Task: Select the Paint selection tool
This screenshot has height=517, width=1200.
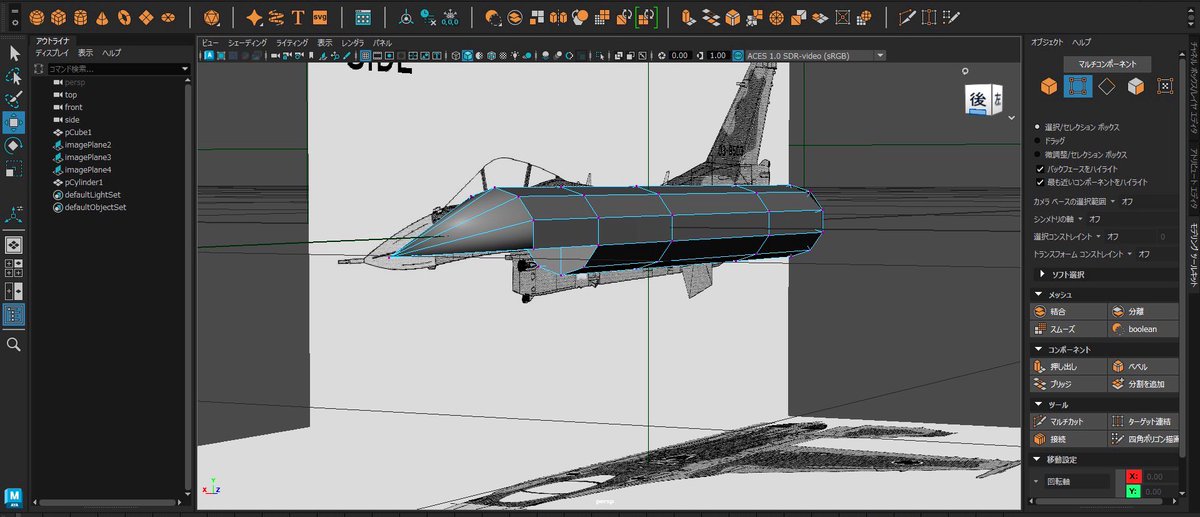Action: pyautogui.click(x=14, y=100)
